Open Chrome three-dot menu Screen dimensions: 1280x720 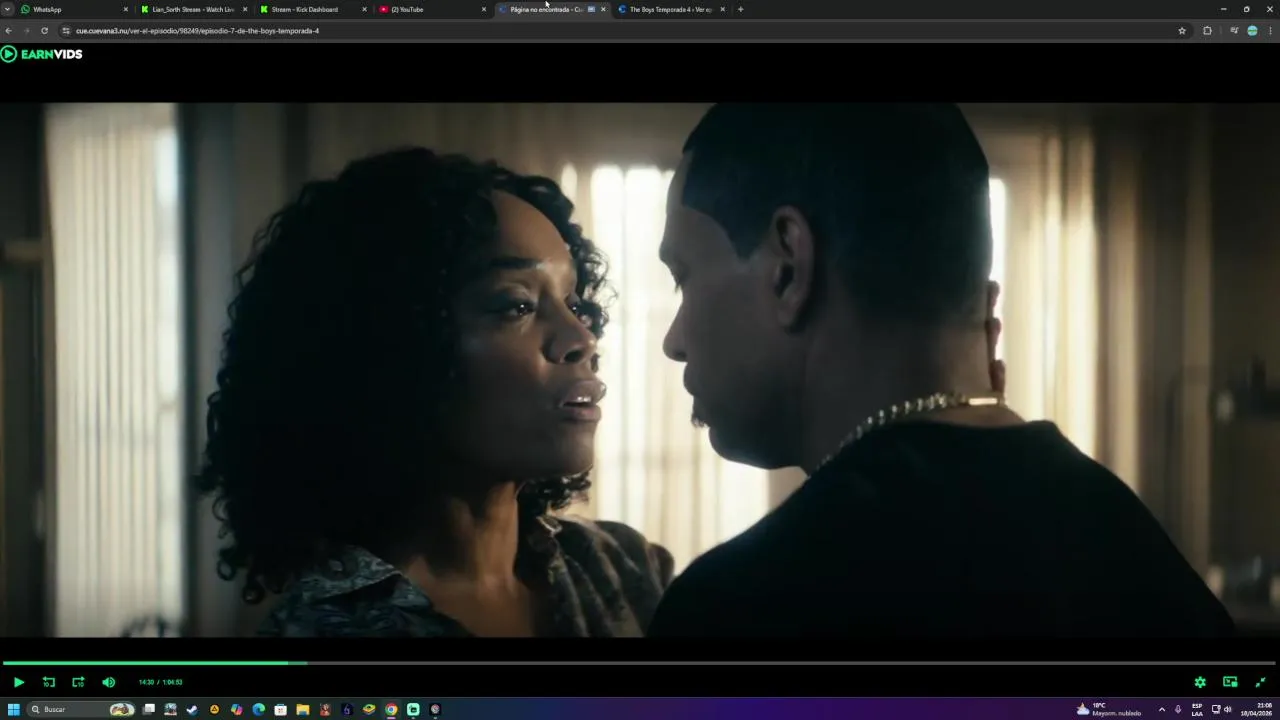click(1270, 31)
